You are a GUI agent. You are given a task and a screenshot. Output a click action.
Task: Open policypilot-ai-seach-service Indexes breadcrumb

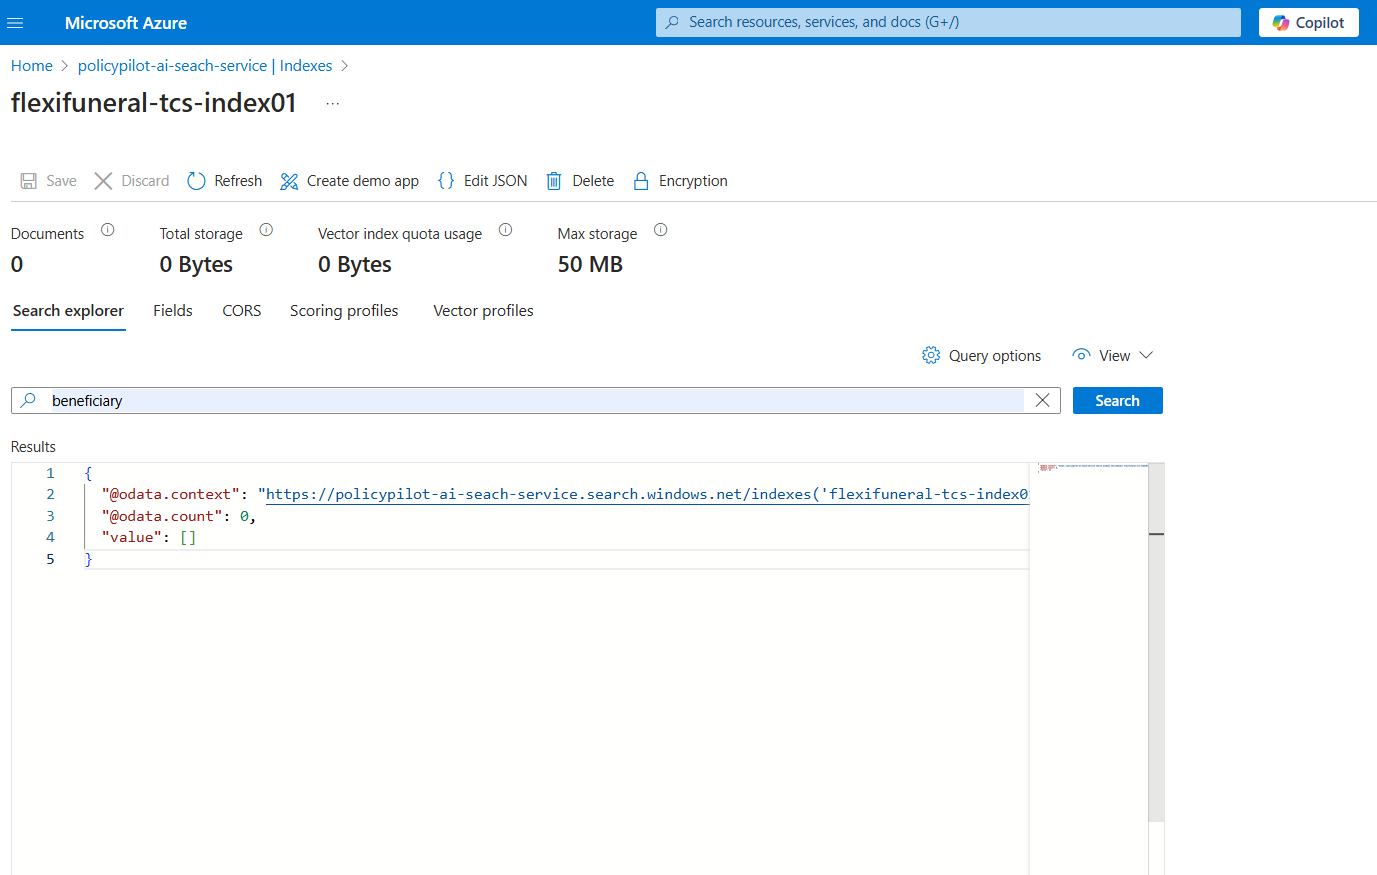[205, 66]
